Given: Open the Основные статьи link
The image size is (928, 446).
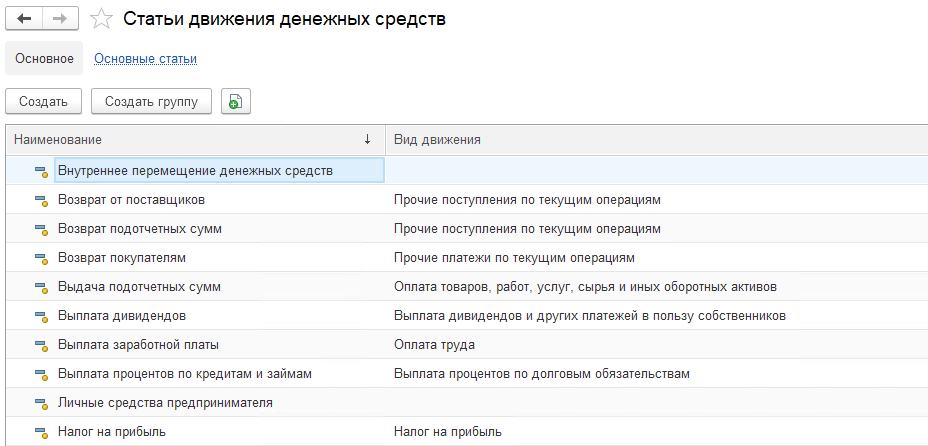Looking at the screenshot, I should 145,59.
